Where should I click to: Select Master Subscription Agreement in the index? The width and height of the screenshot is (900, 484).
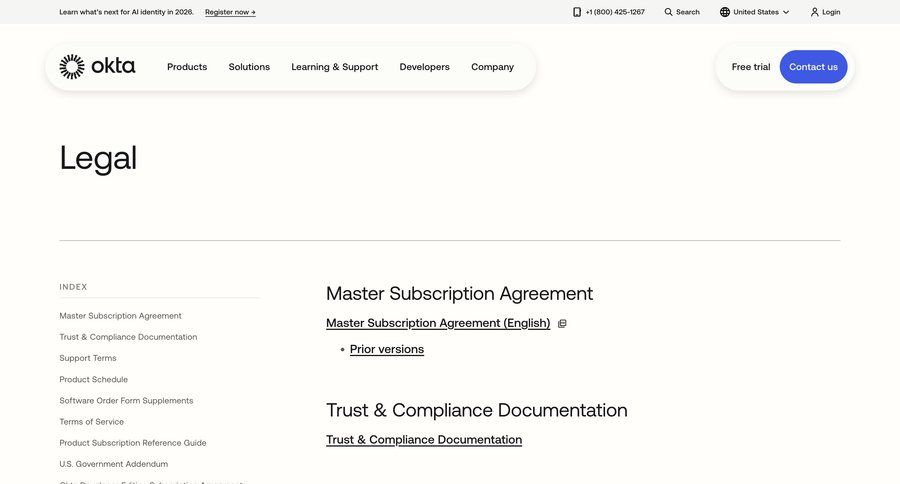coord(121,316)
